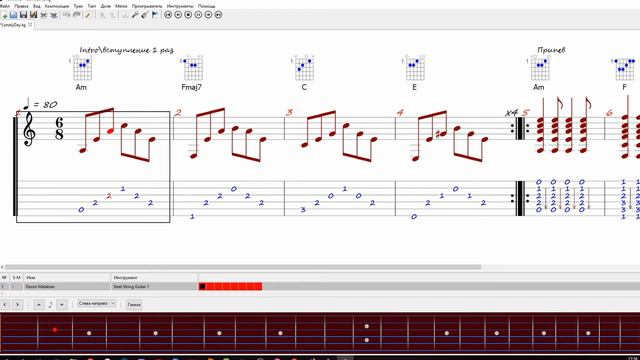The width and height of the screenshot is (640, 360).
Task: Click the note duration icon in fretboard bar
Action: pyautogui.click(x=51, y=304)
